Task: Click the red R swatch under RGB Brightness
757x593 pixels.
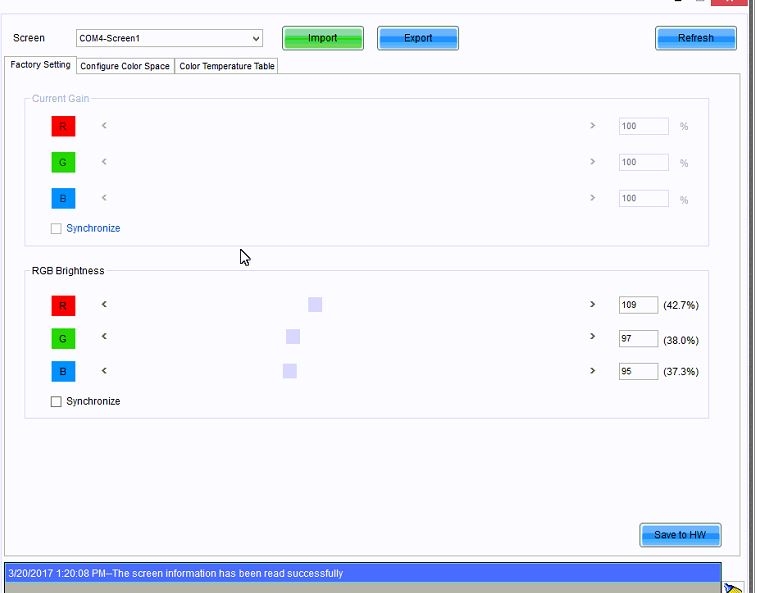Action: 63,305
